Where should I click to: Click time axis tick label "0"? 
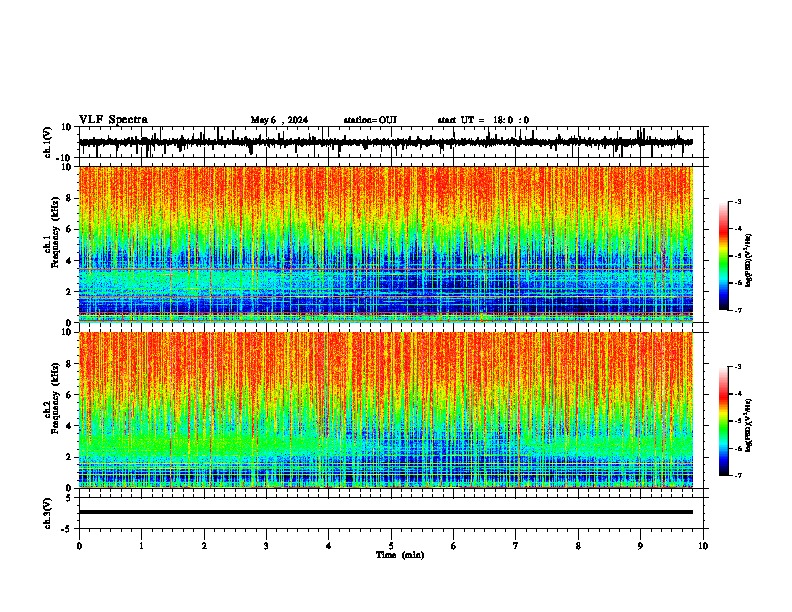tap(79, 546)
